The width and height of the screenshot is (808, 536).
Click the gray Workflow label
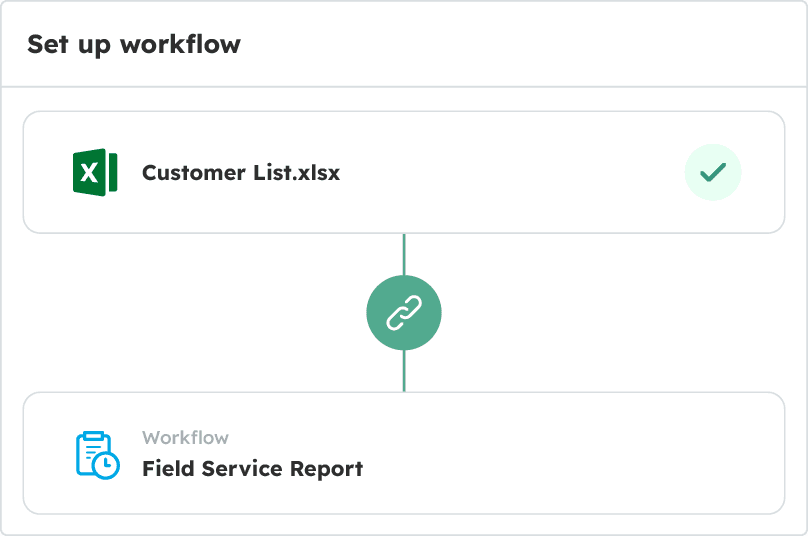pyautogui.click(x=185, y=438)
